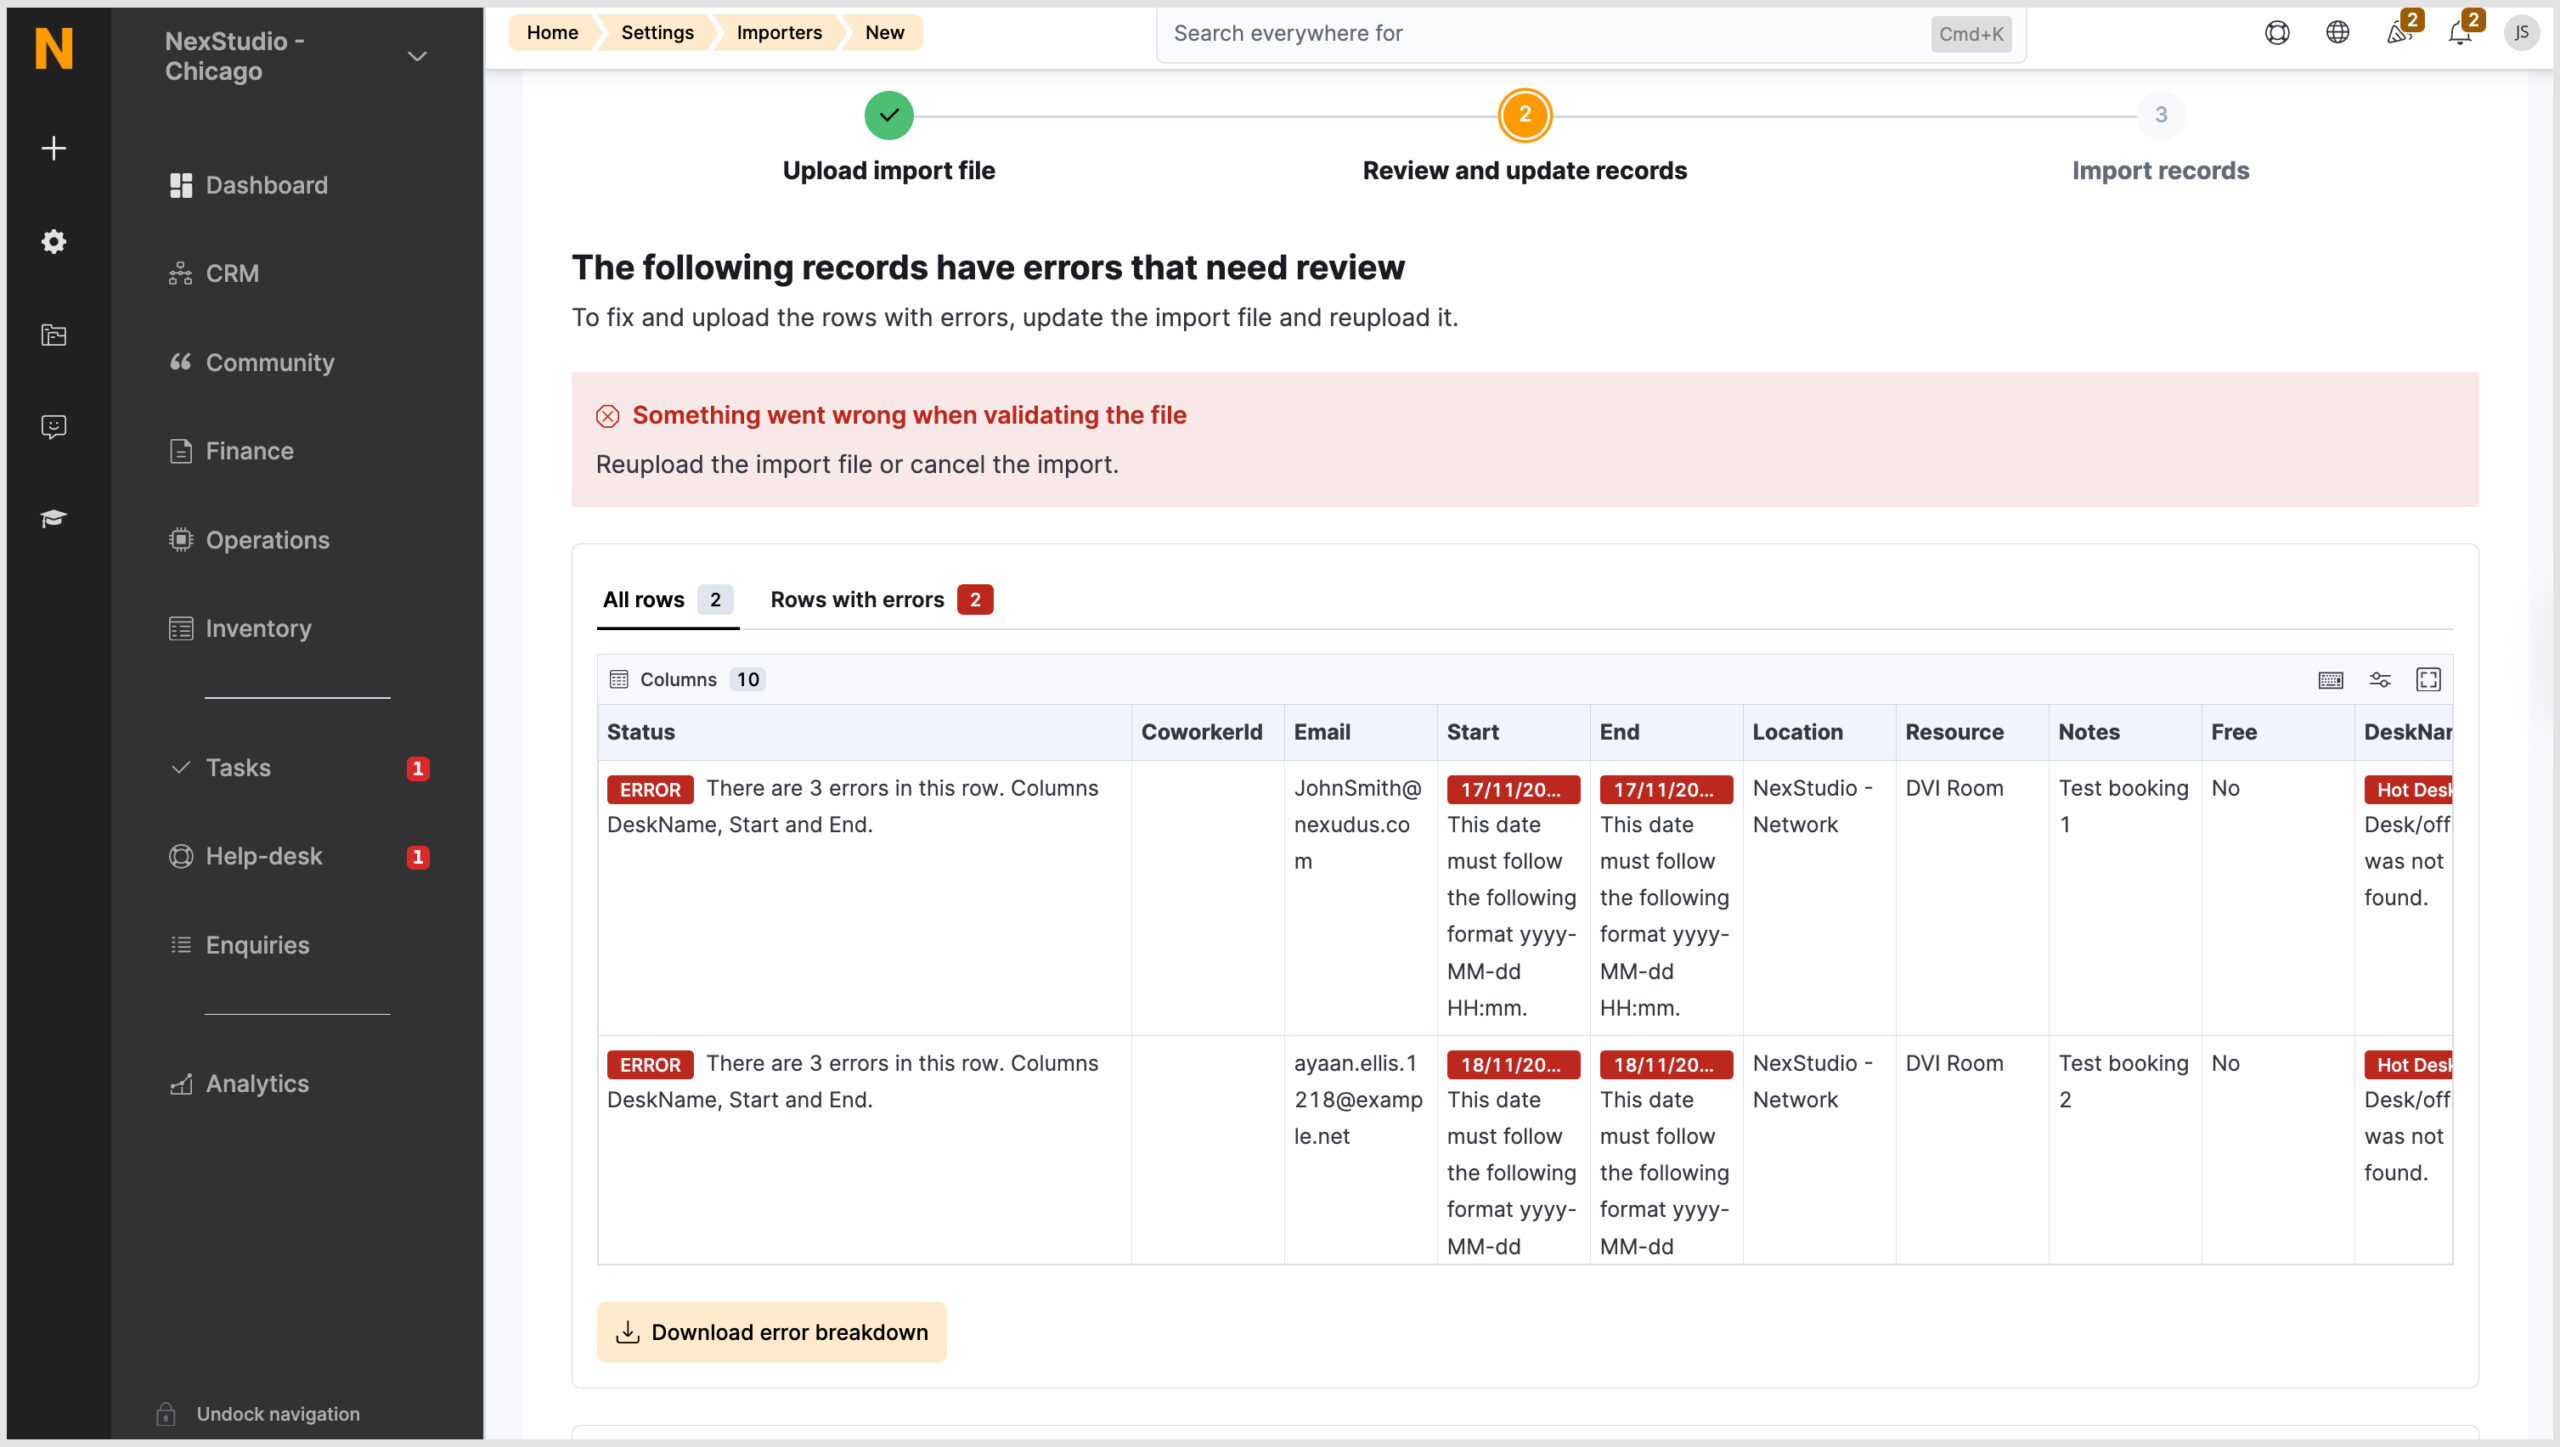Screen dimensions: 2560x1447
Task: Click Download error breakdown
Action: pyautogui.click(x=771, y=1331)
